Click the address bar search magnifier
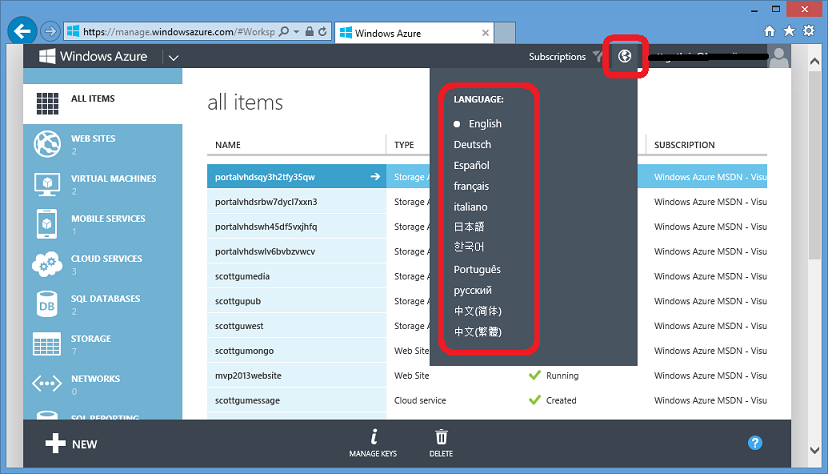 [284, 32]
